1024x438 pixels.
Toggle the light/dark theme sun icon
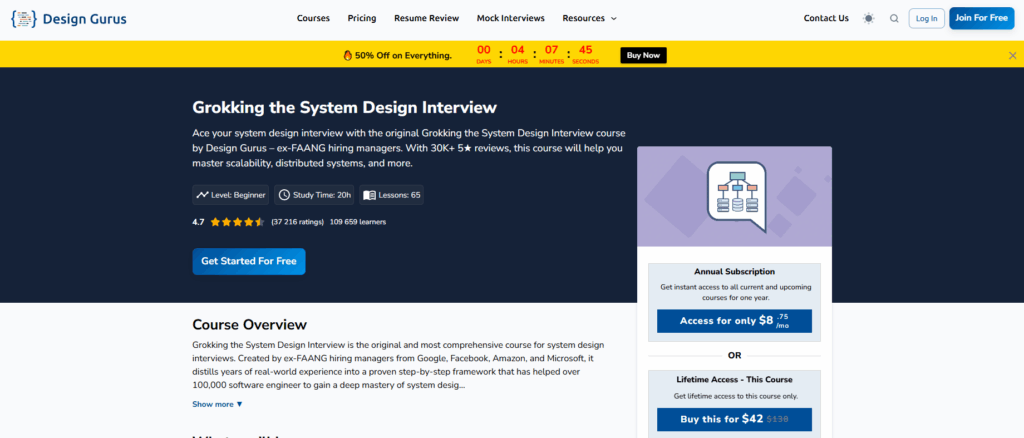(x=868, y=18)
